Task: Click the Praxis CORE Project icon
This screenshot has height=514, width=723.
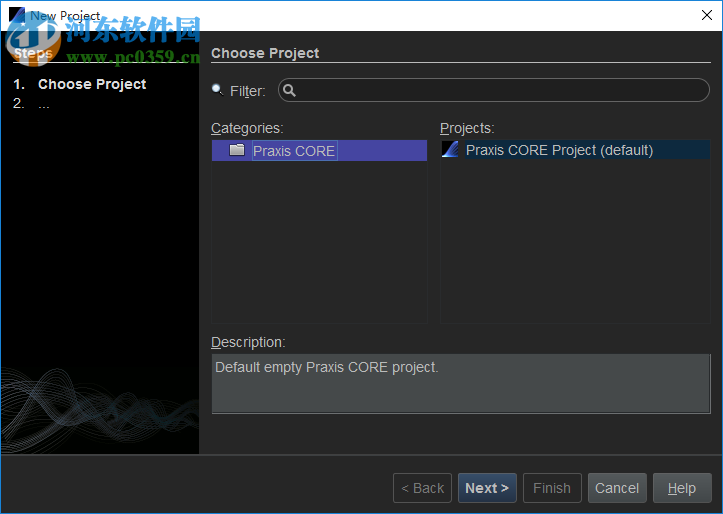Action: [450, 149]
